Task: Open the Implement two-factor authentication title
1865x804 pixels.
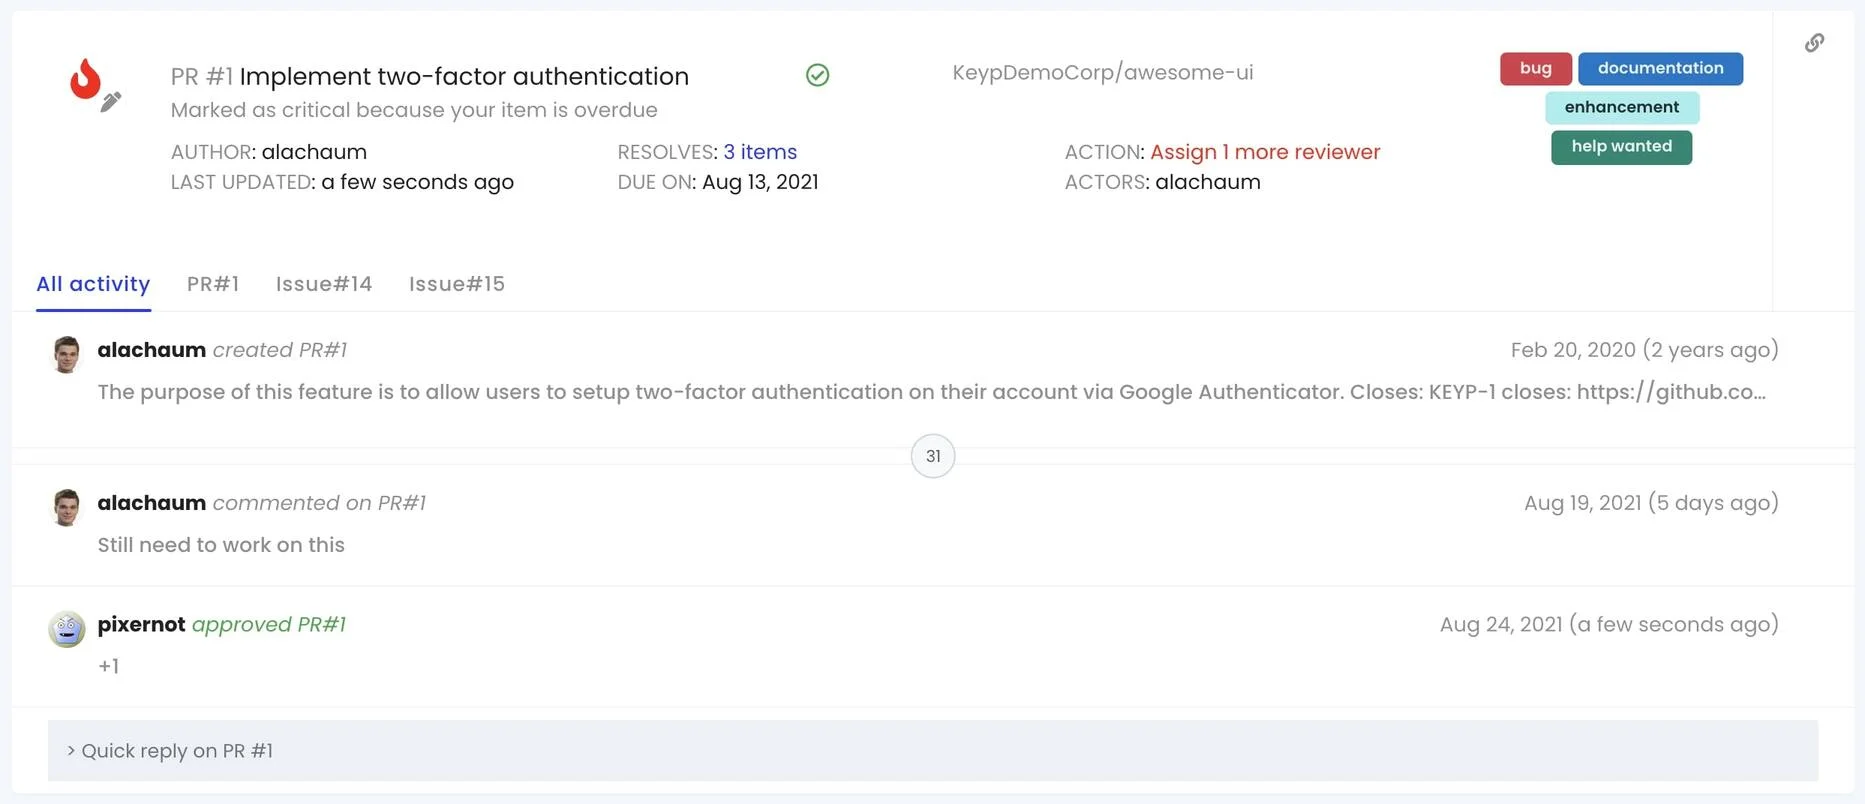Action: pyautogui.click(x=464, y=76)
